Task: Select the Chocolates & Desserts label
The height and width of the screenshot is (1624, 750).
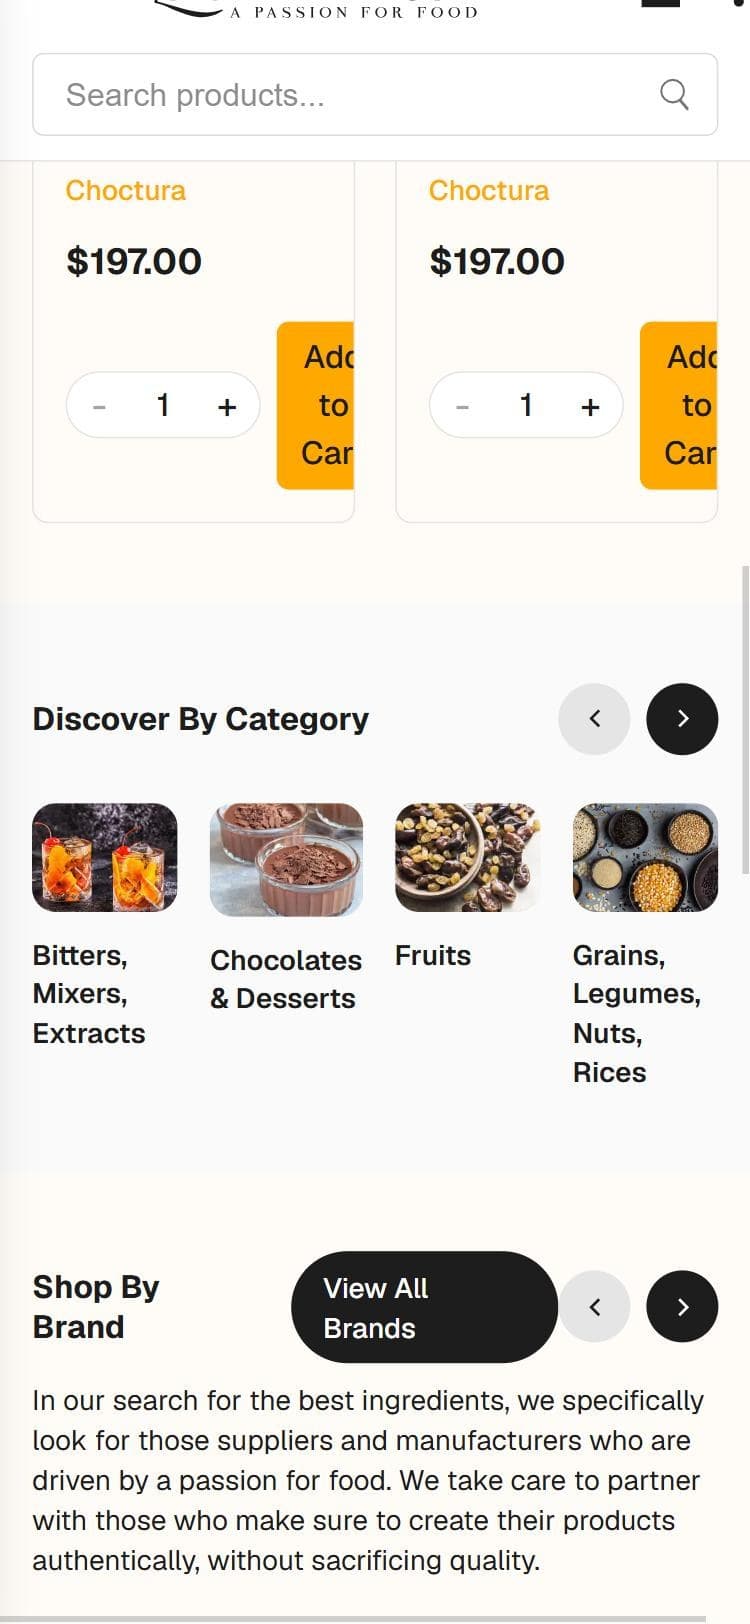Action: coord(286,979)
